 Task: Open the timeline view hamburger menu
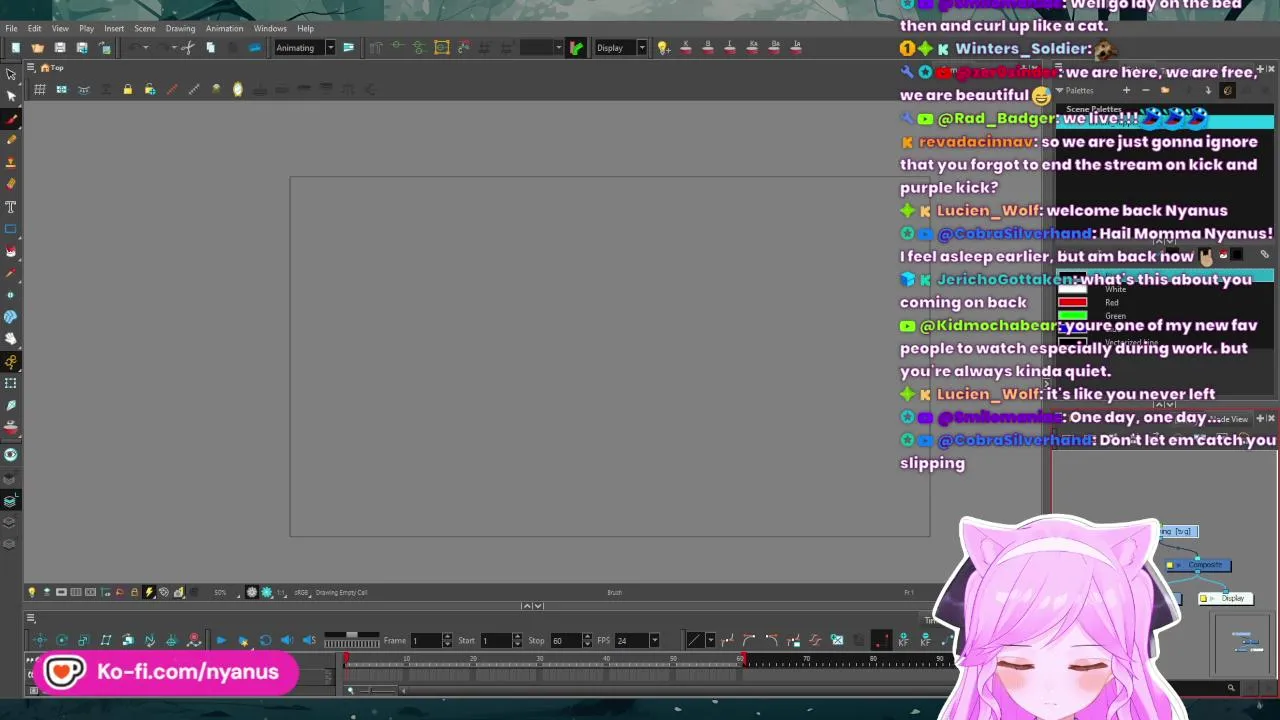31,618
